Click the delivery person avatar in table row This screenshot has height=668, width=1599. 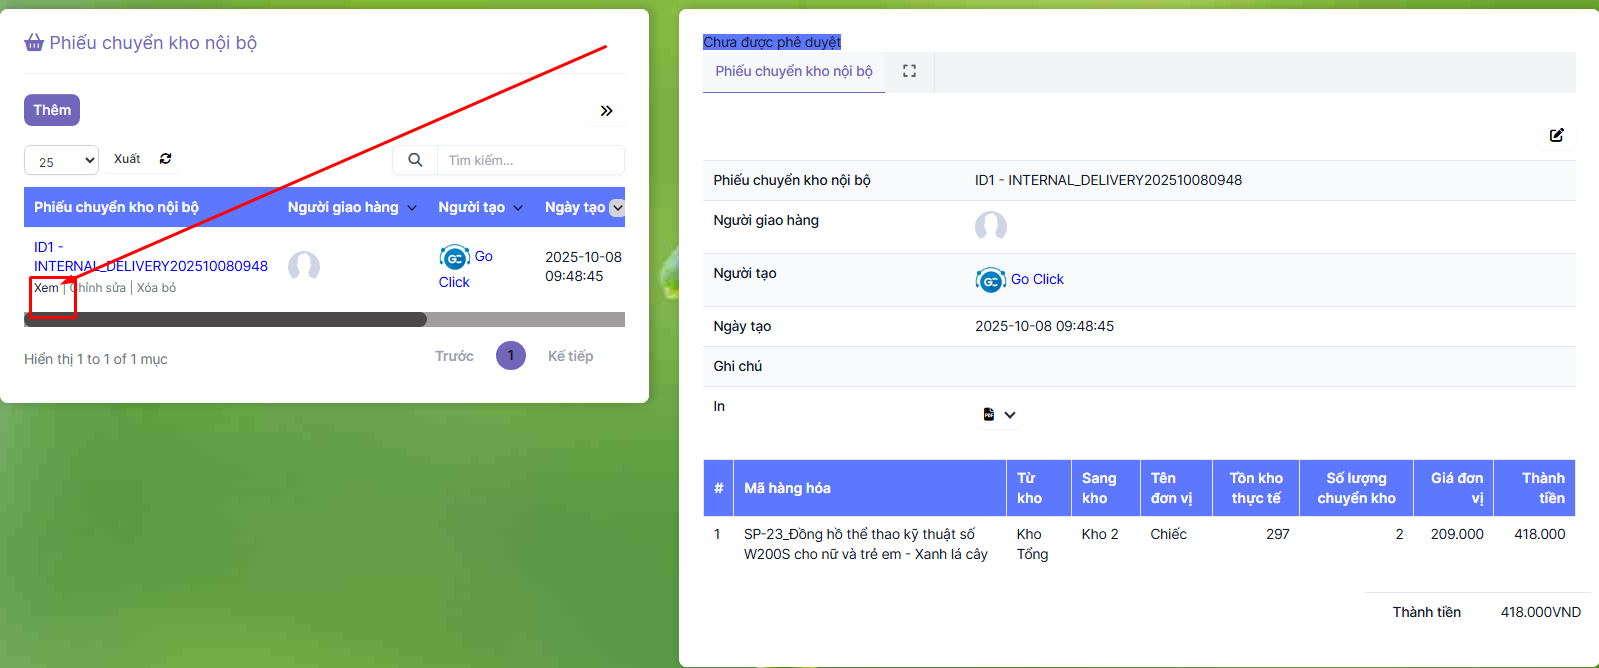pyautogui.click(x=304, y=267)
